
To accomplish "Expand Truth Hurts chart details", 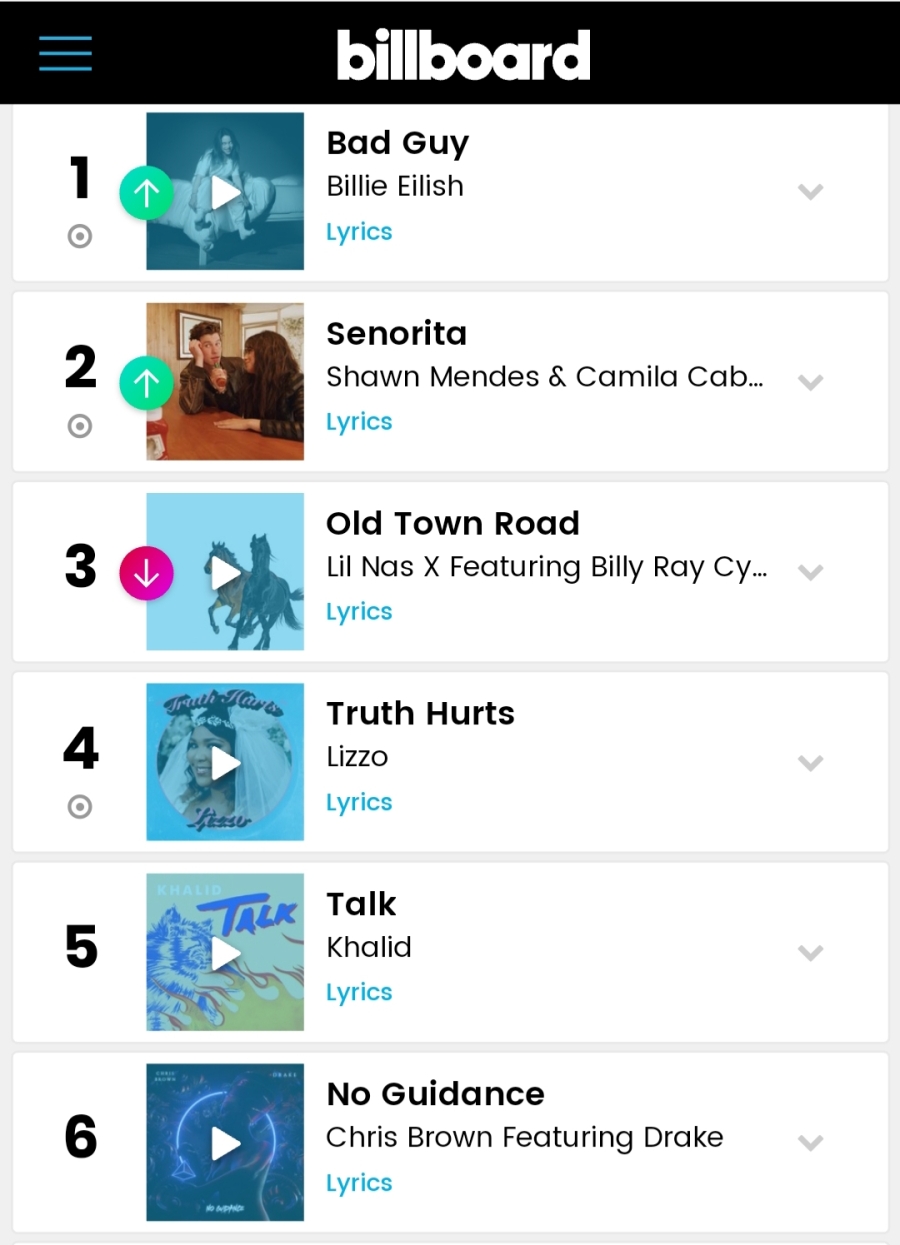I will pos(810,763).
